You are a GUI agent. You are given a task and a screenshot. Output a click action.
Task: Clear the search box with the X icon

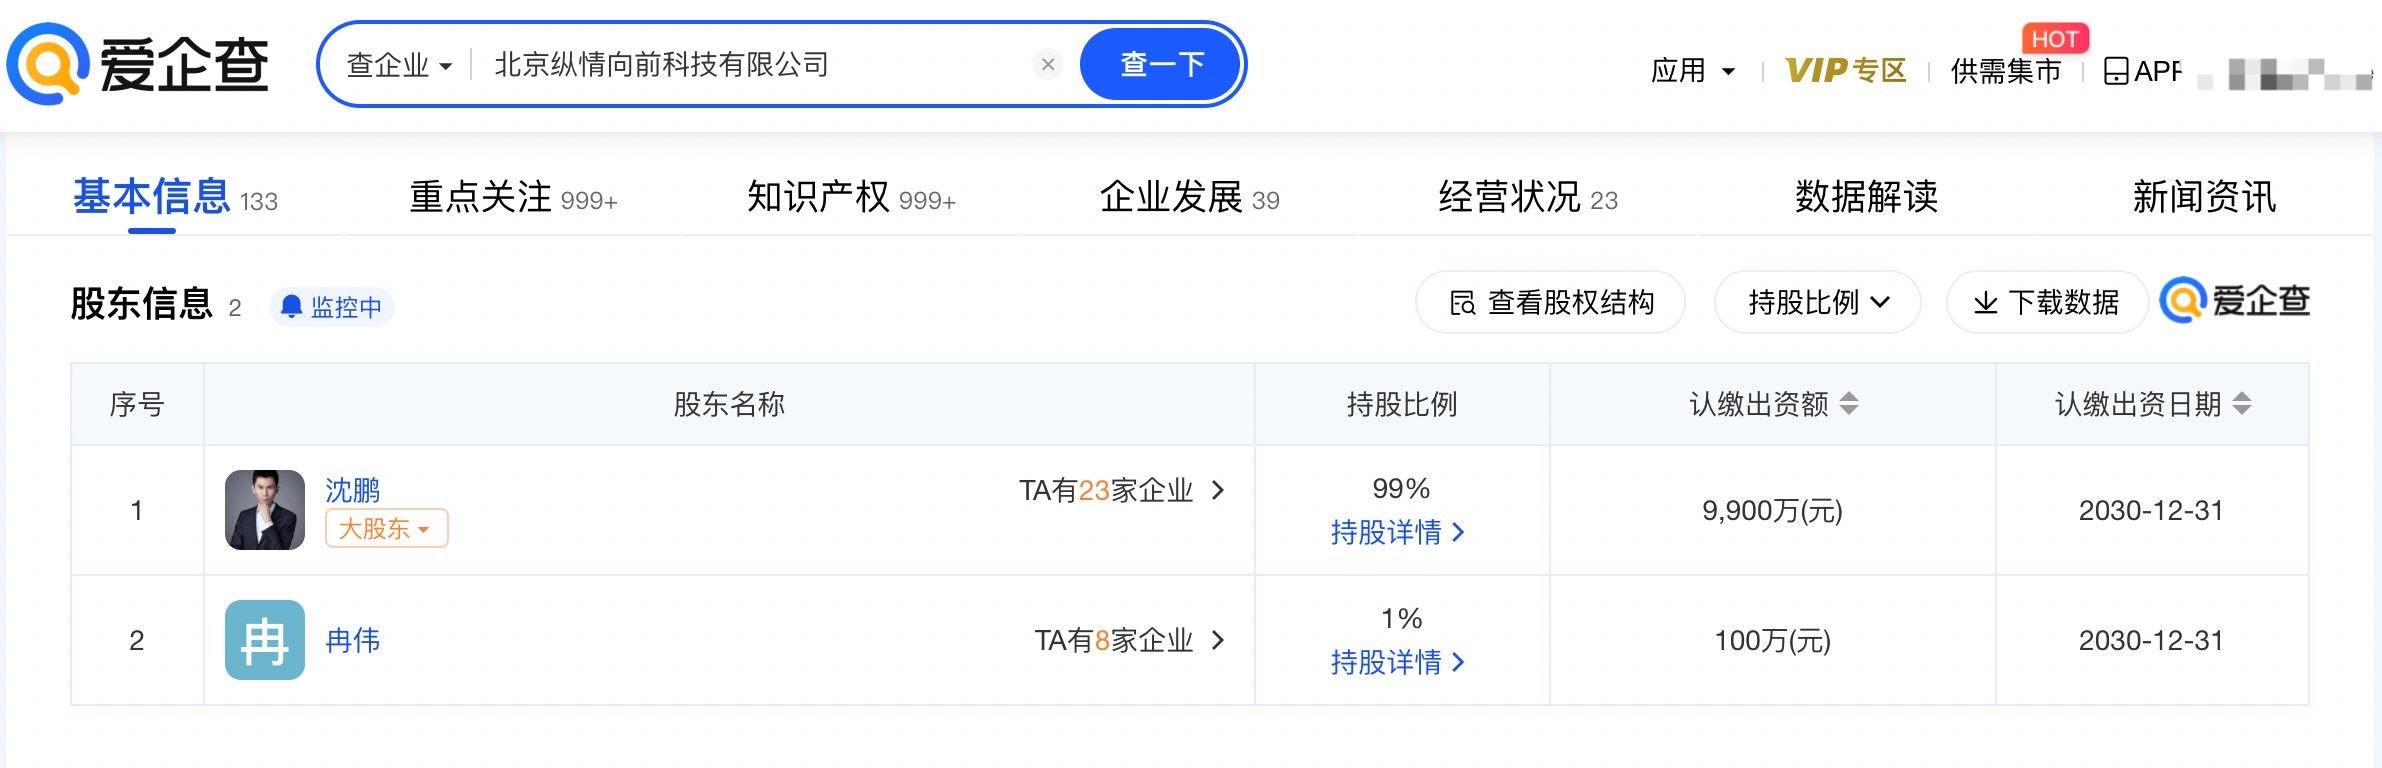[x=1047, y=65]
